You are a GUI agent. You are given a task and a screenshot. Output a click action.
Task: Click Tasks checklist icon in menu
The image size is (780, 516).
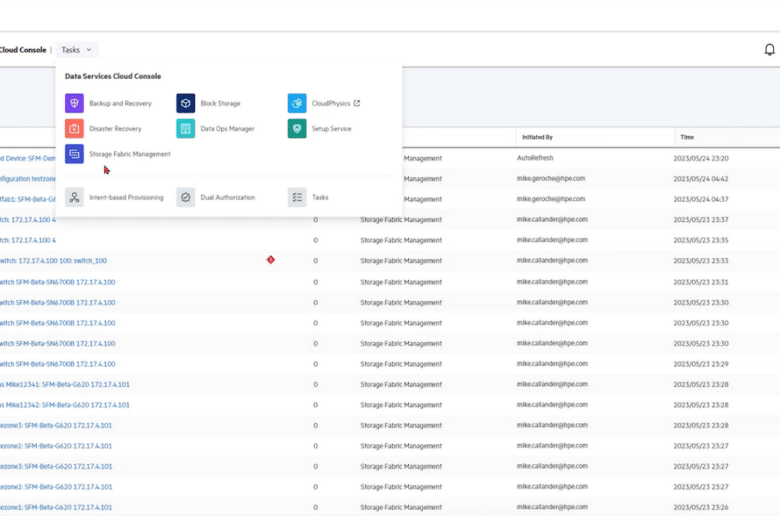pyautogui.click(x=297, y=197)
